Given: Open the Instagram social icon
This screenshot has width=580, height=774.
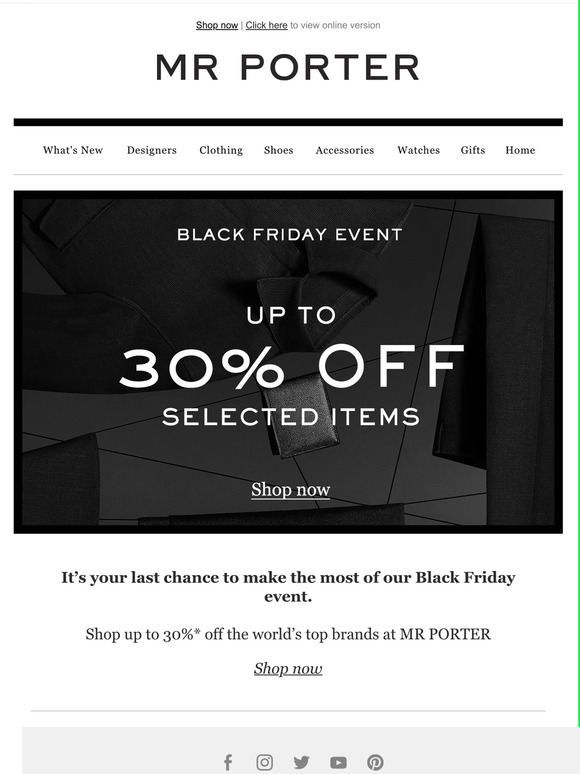Looking at the screenshot, I should 265,762.
